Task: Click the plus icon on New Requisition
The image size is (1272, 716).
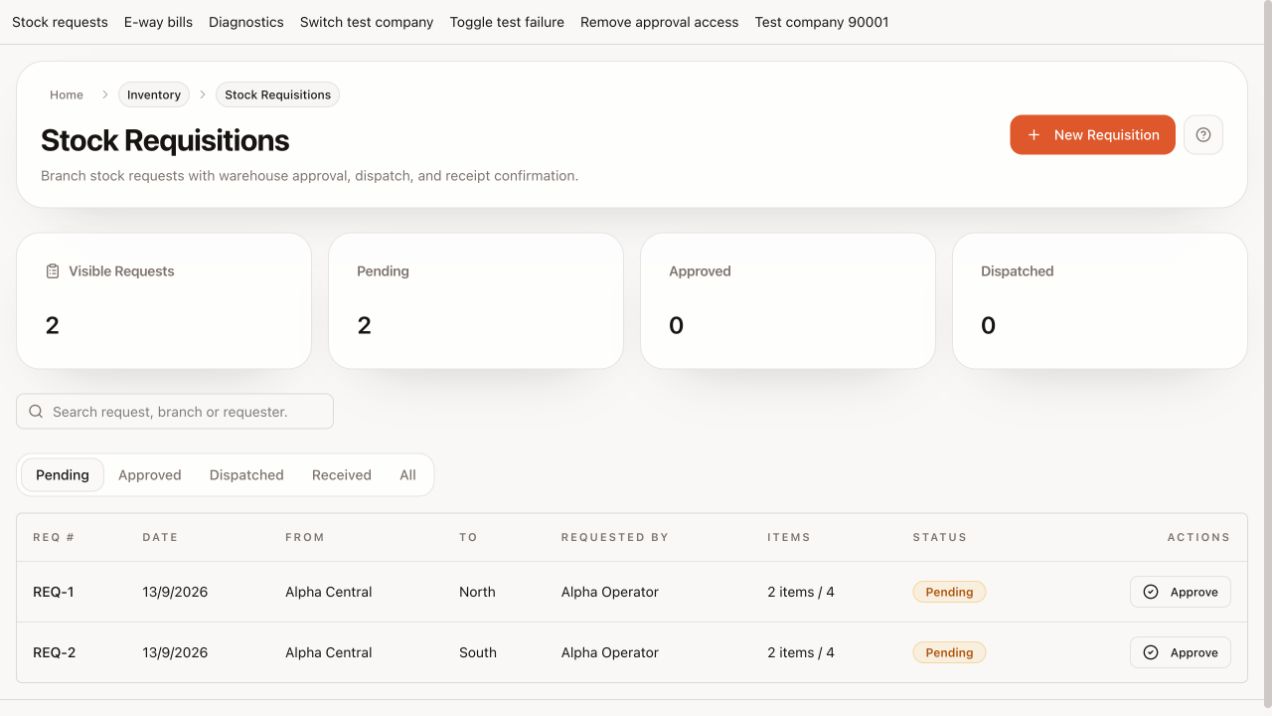Action: coord(1034,135)
